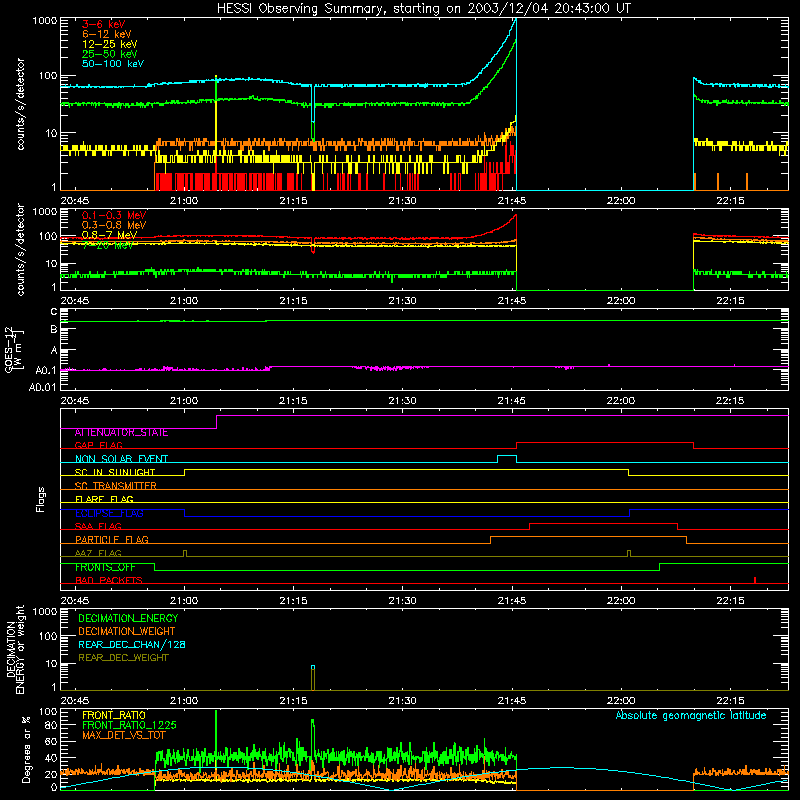
Task: Click the NON_SOLAR_EVENT raised pulse
Action: [x=507, y=457]
